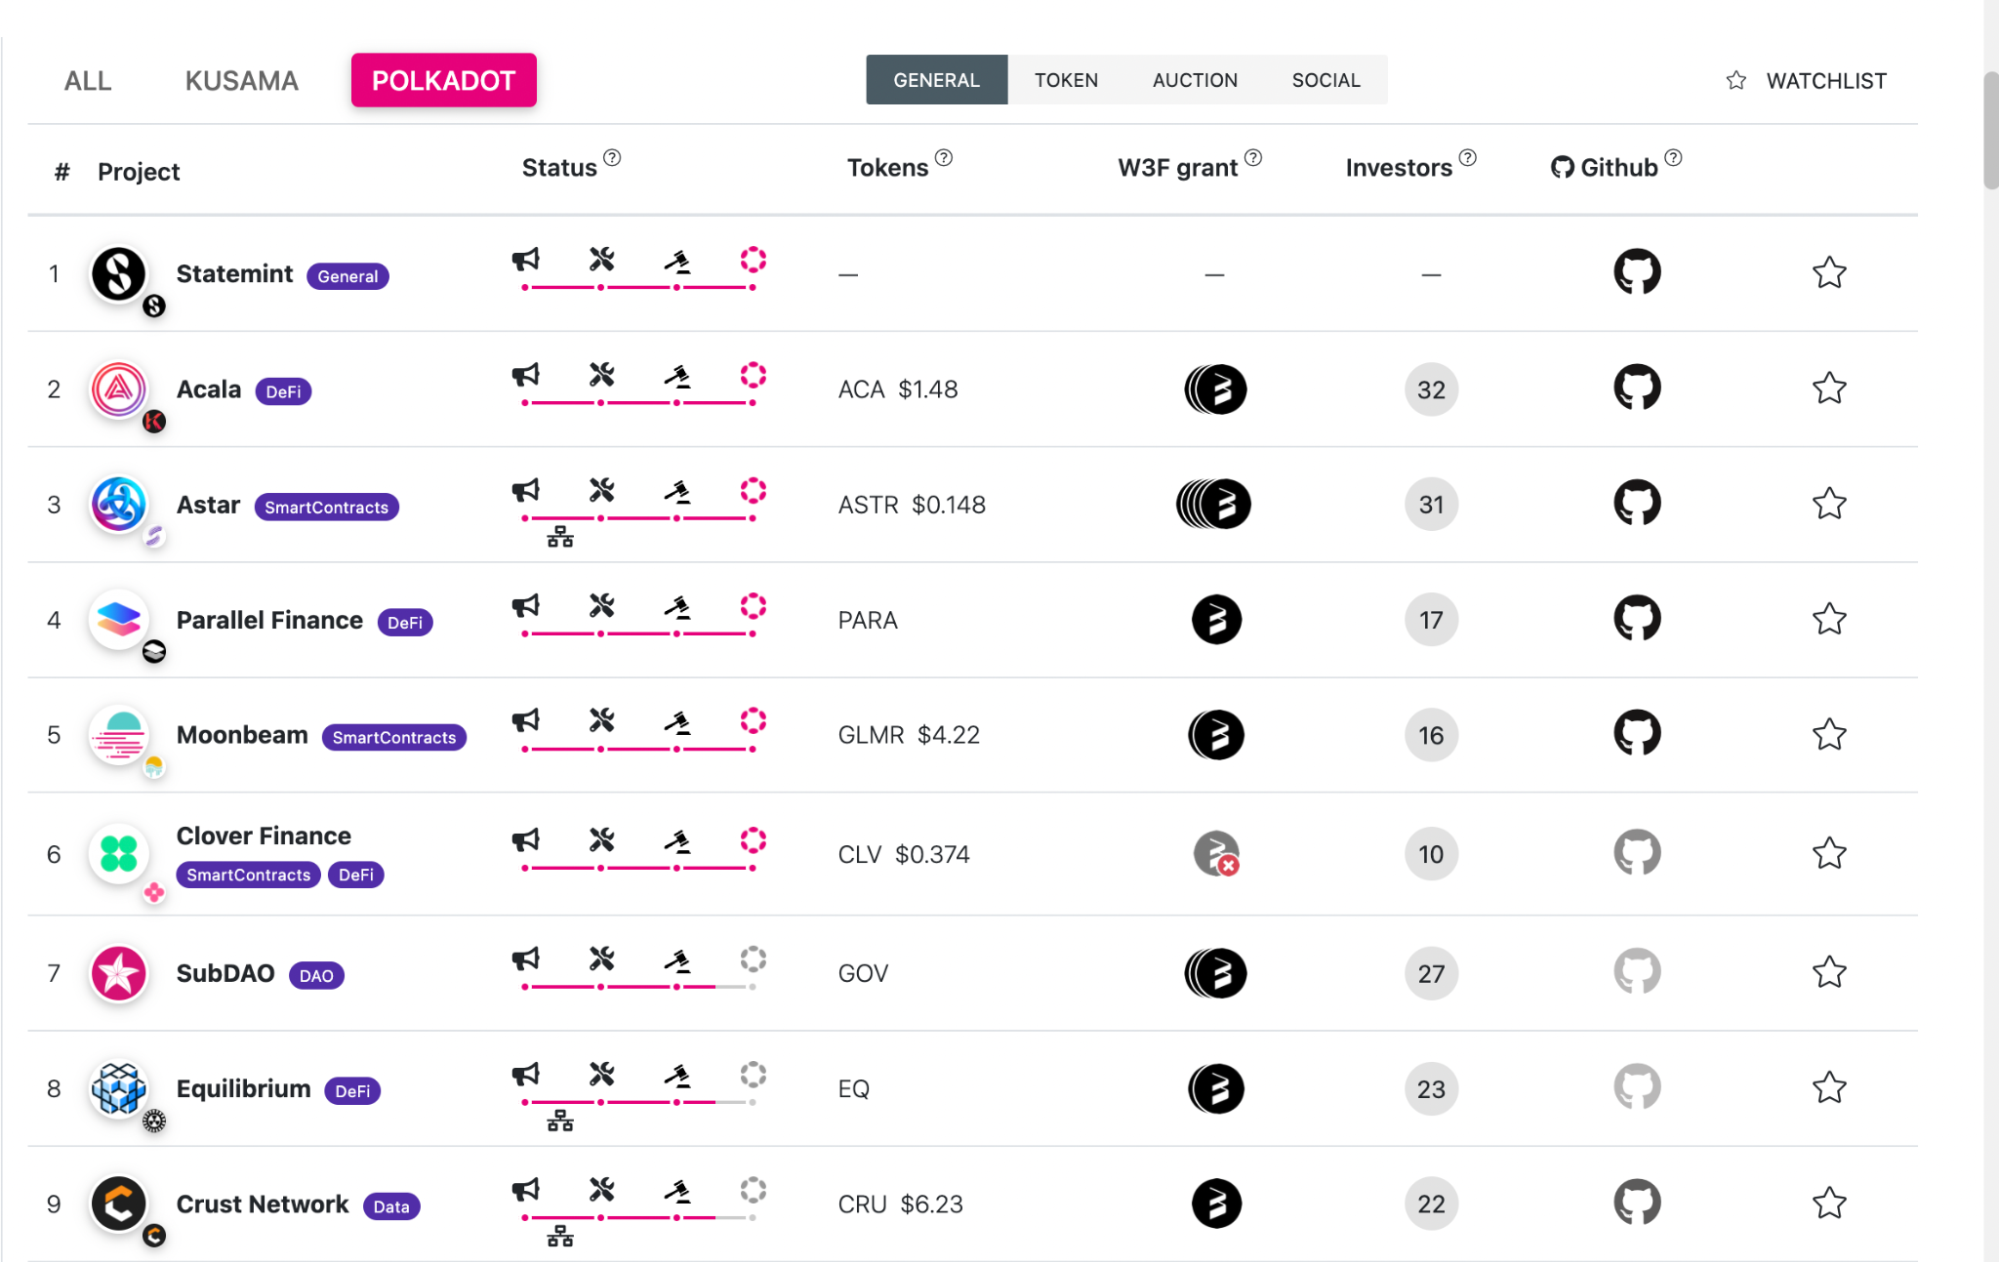Open Statemint's GitHub icon
The image size is (1999, 1263).
pyautogui.click(x=1637, y=272)
